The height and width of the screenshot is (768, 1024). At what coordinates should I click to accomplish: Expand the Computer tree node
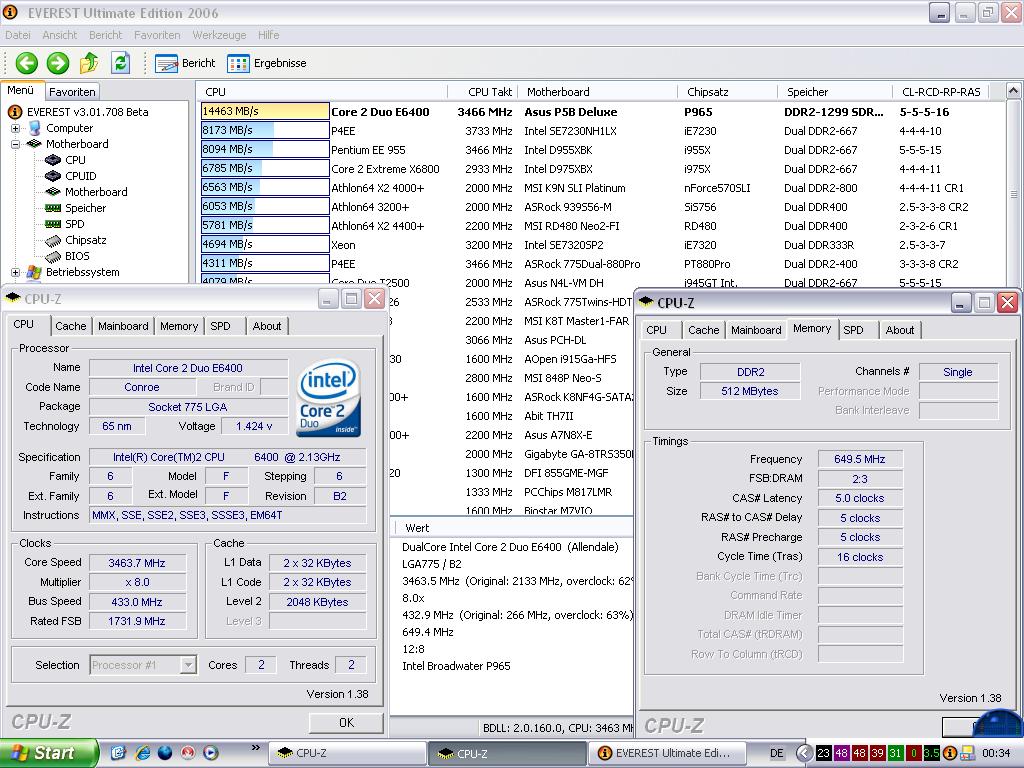[x=16, y=128]
